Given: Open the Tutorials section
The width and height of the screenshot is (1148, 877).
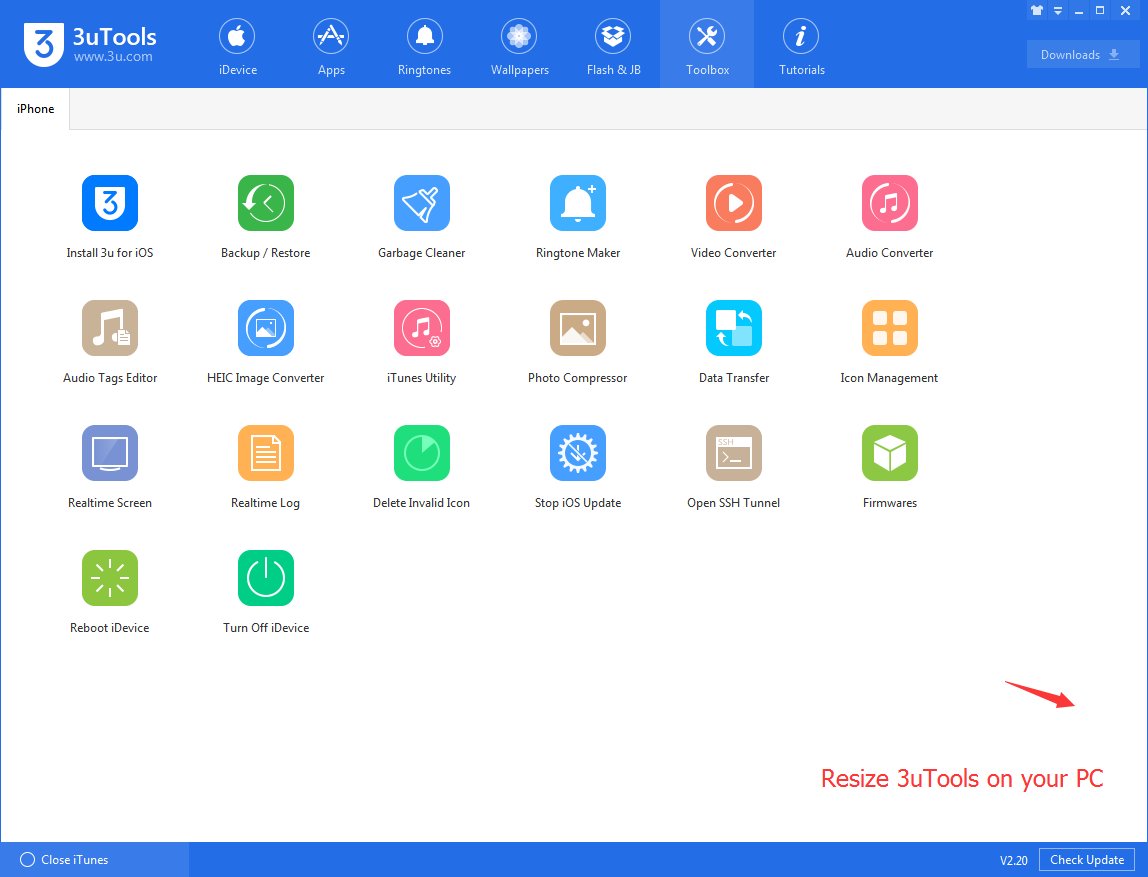Looking at the screenshot, I should click(x=801, y=46).
